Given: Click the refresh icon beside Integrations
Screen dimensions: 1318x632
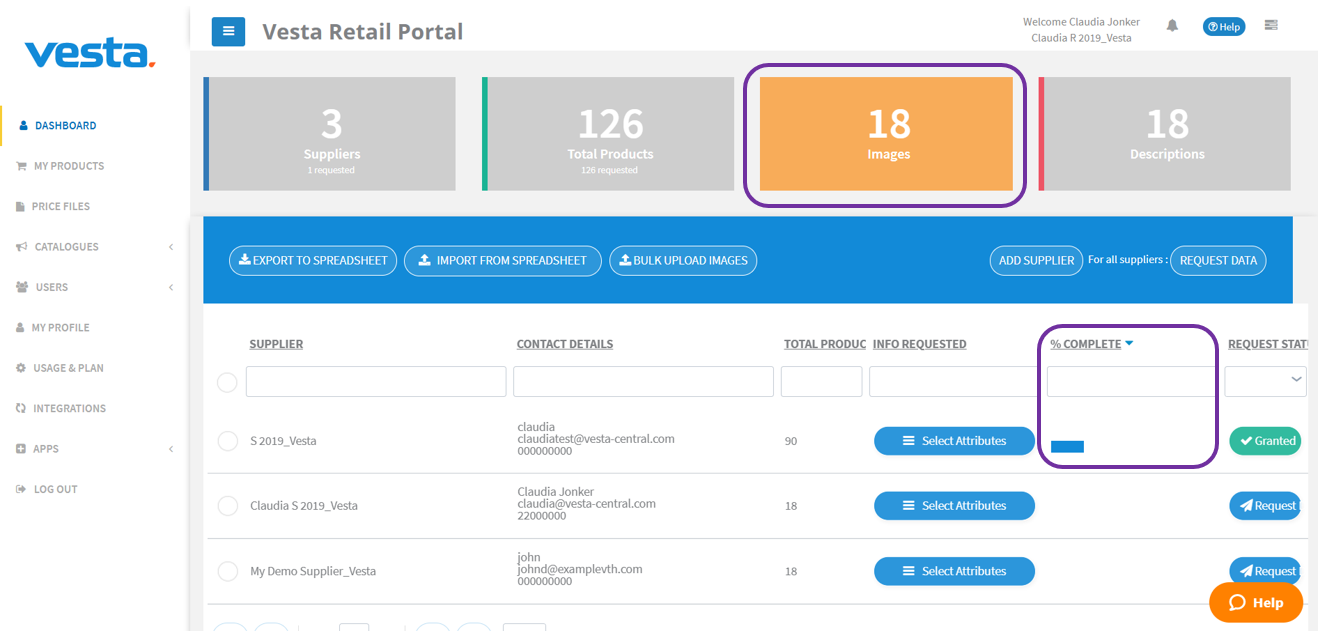Looking at the screenshot, I should (21, 409).
